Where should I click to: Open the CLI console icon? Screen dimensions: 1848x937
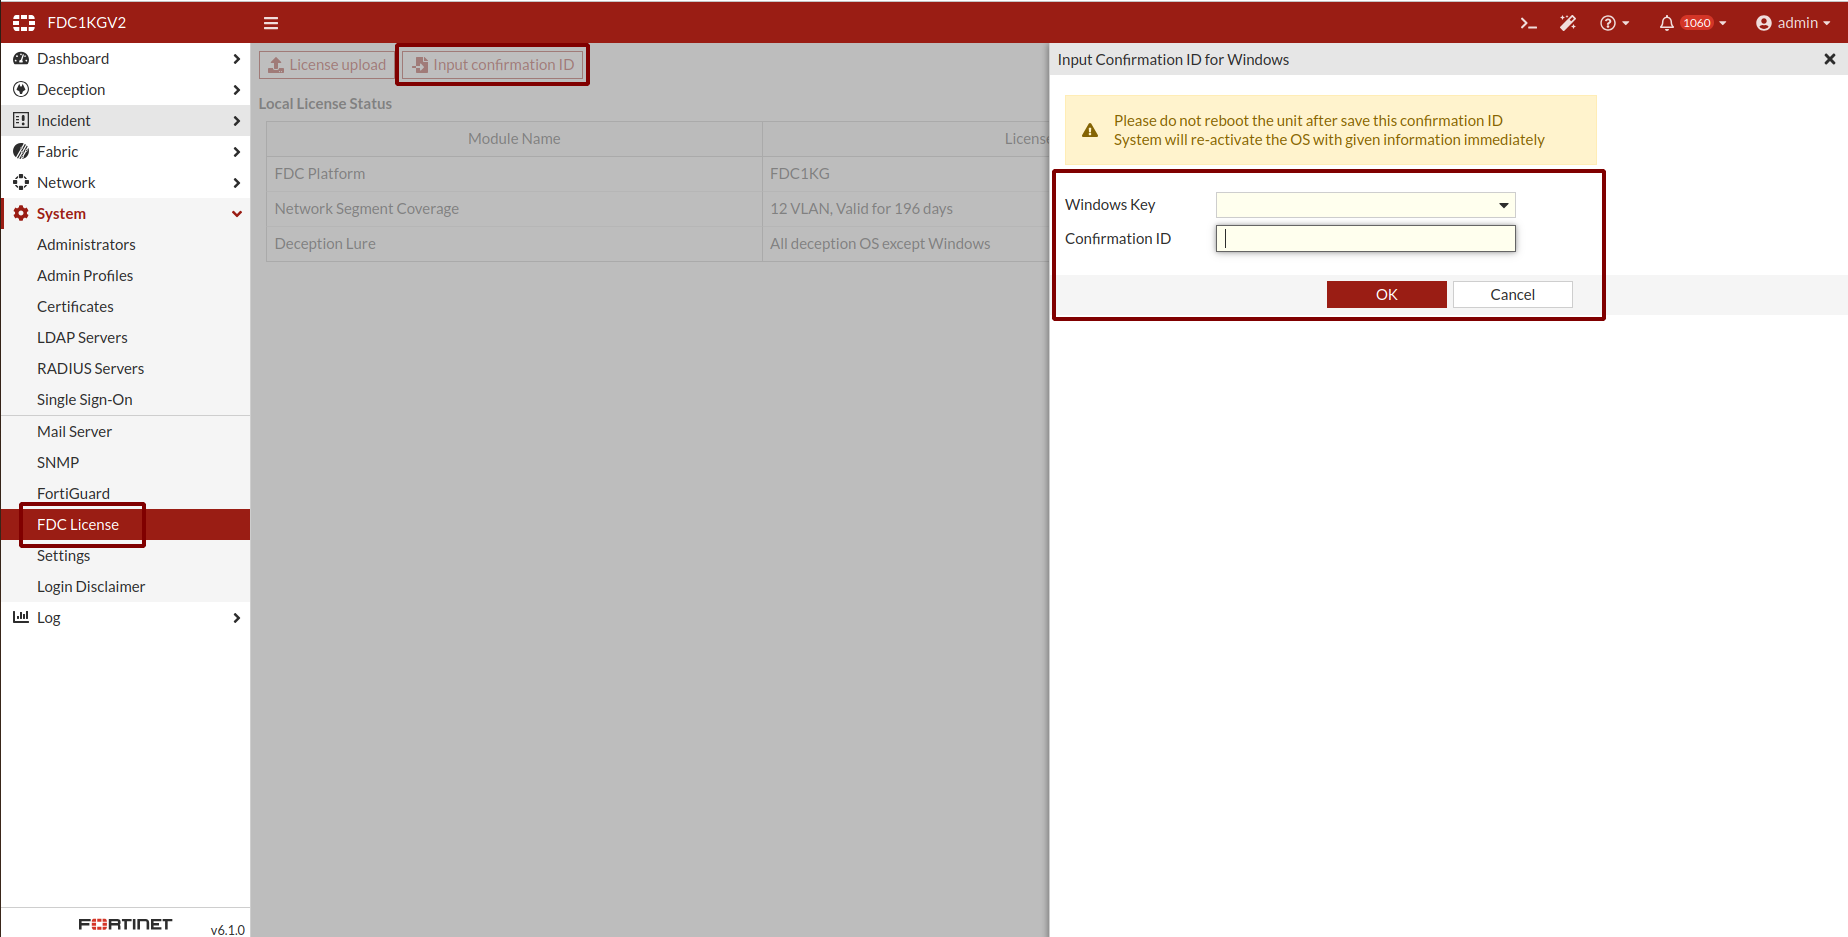(1528, 23)
